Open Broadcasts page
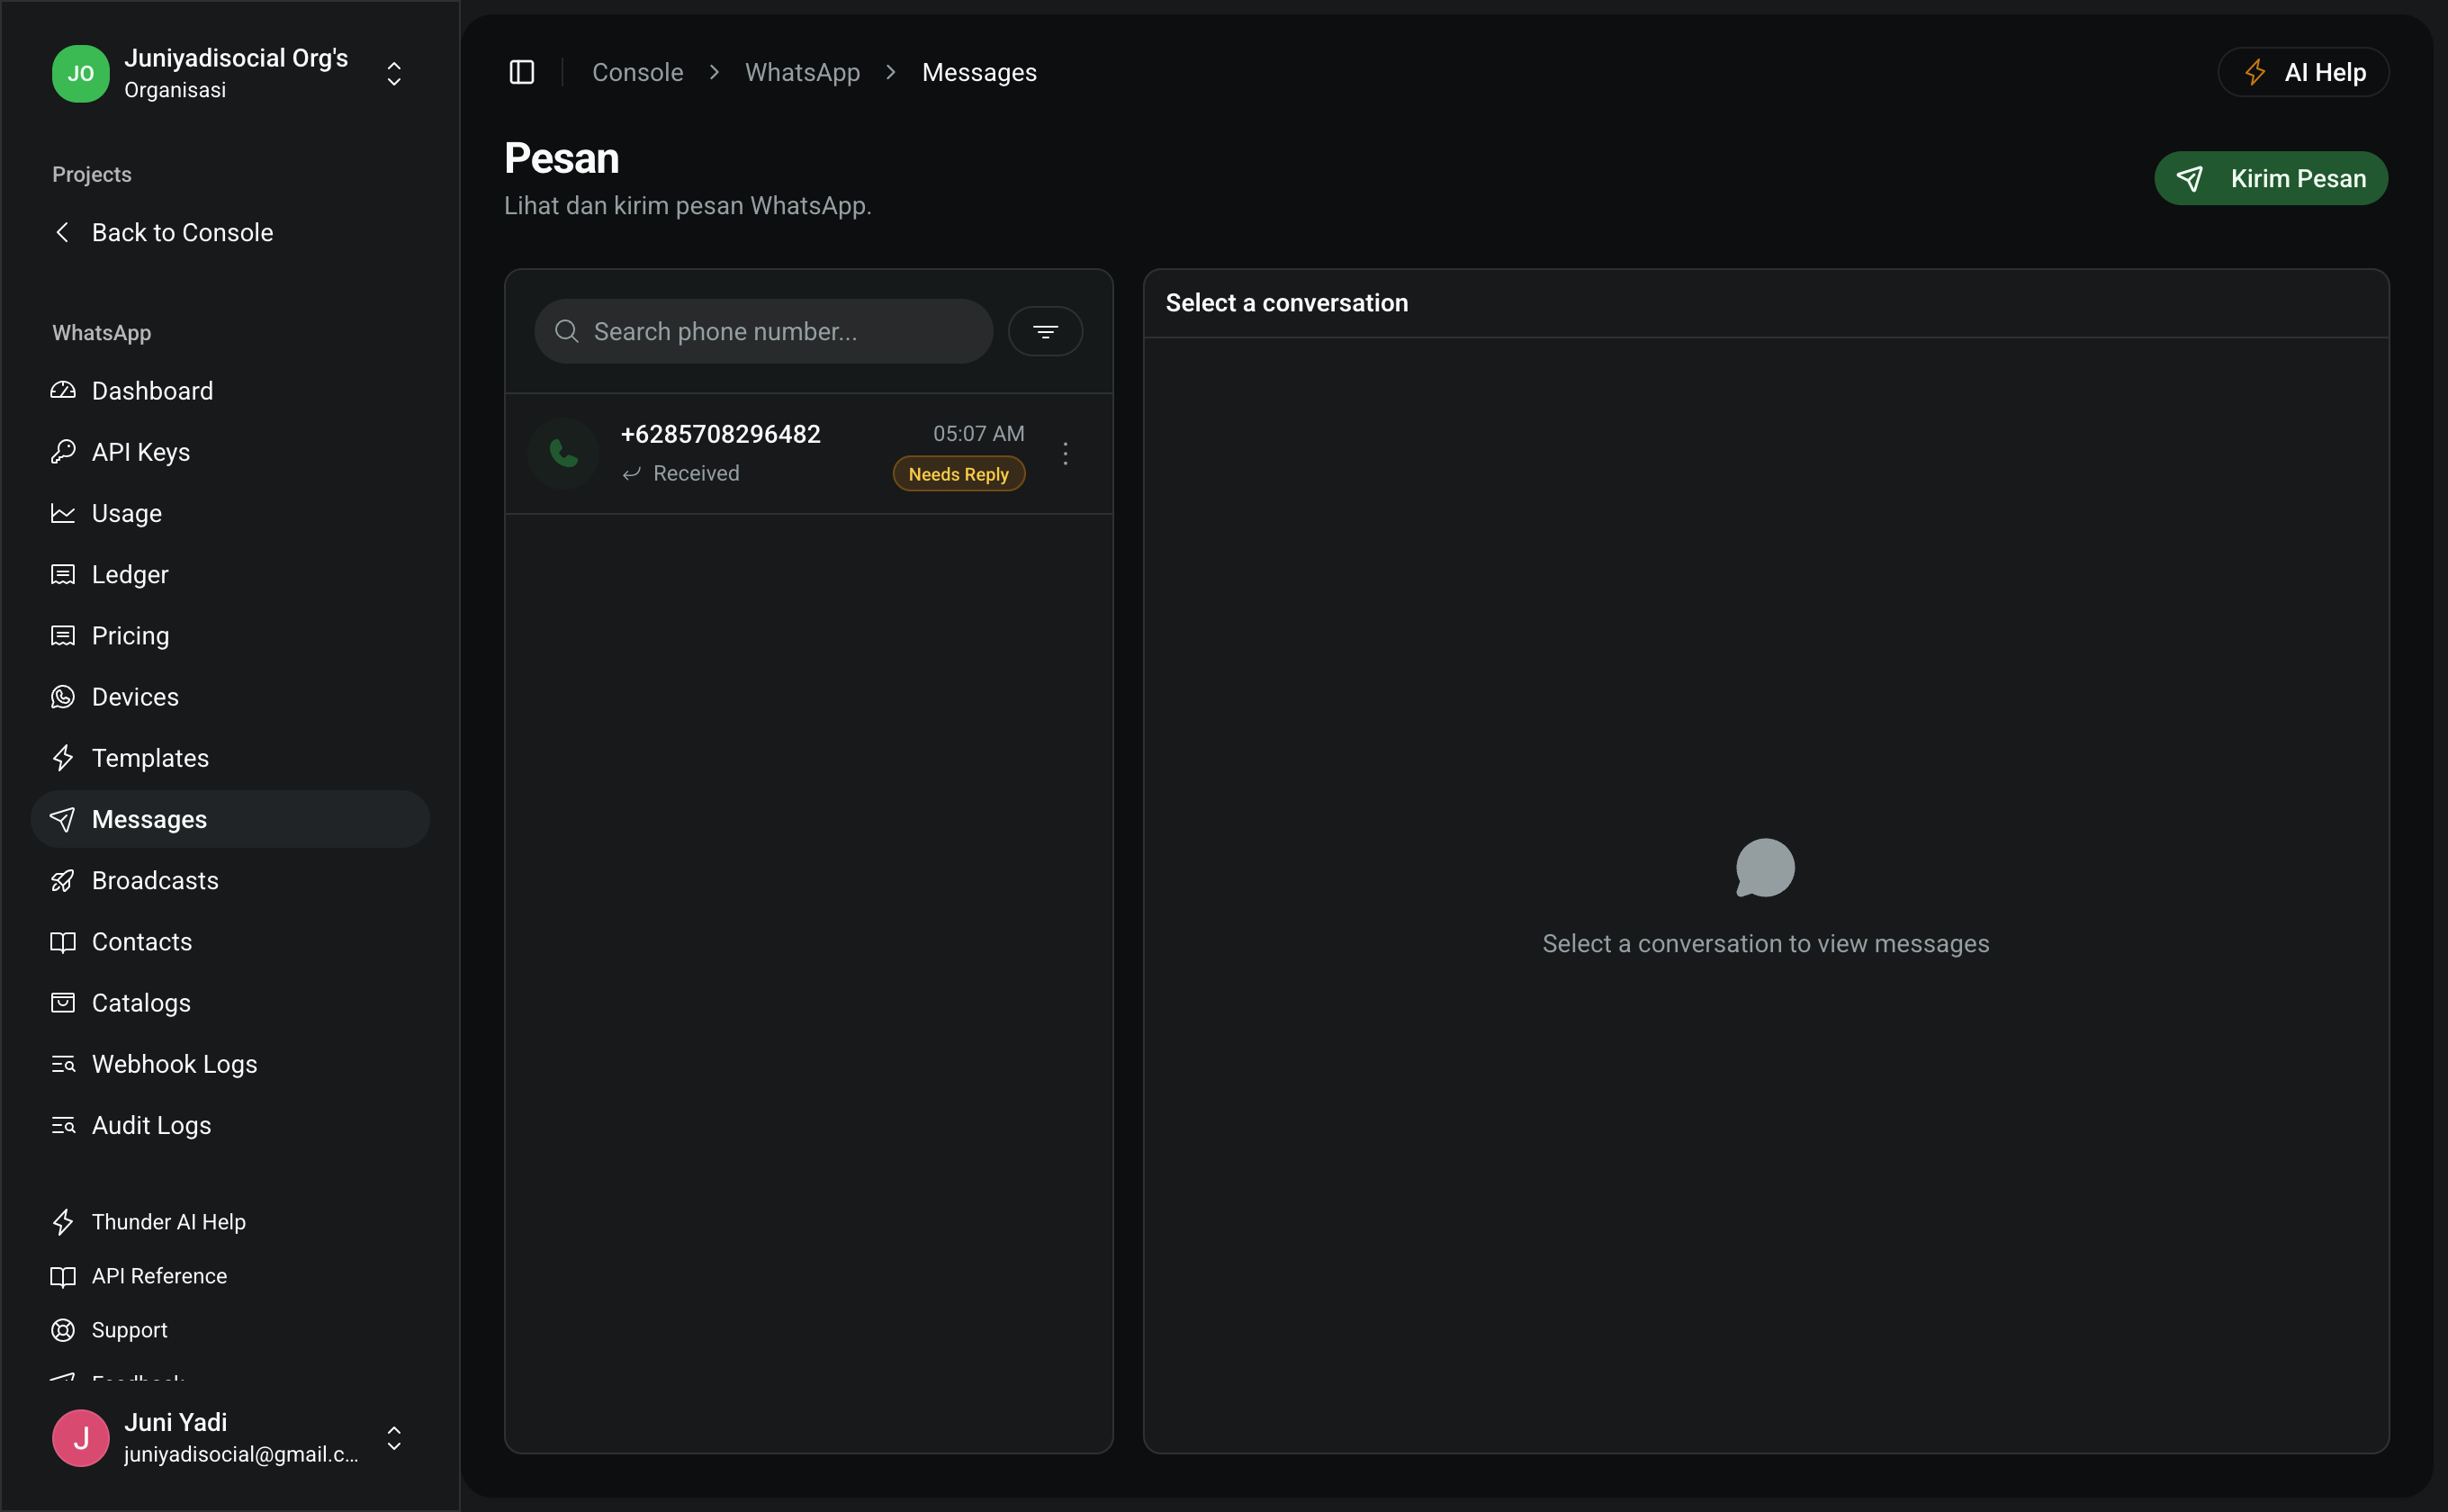The image size is (2448, 1512). point(230,880)
